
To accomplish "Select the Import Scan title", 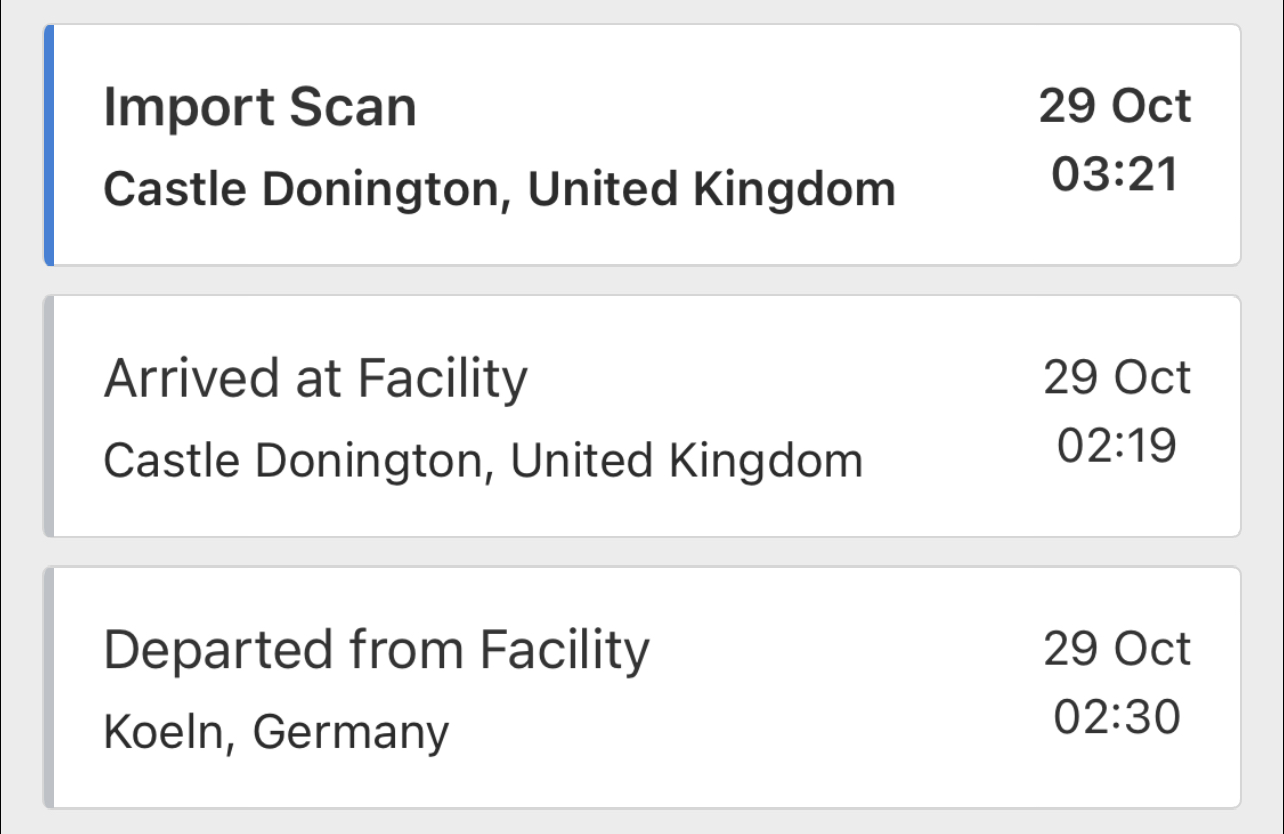I will click(260, 107).
